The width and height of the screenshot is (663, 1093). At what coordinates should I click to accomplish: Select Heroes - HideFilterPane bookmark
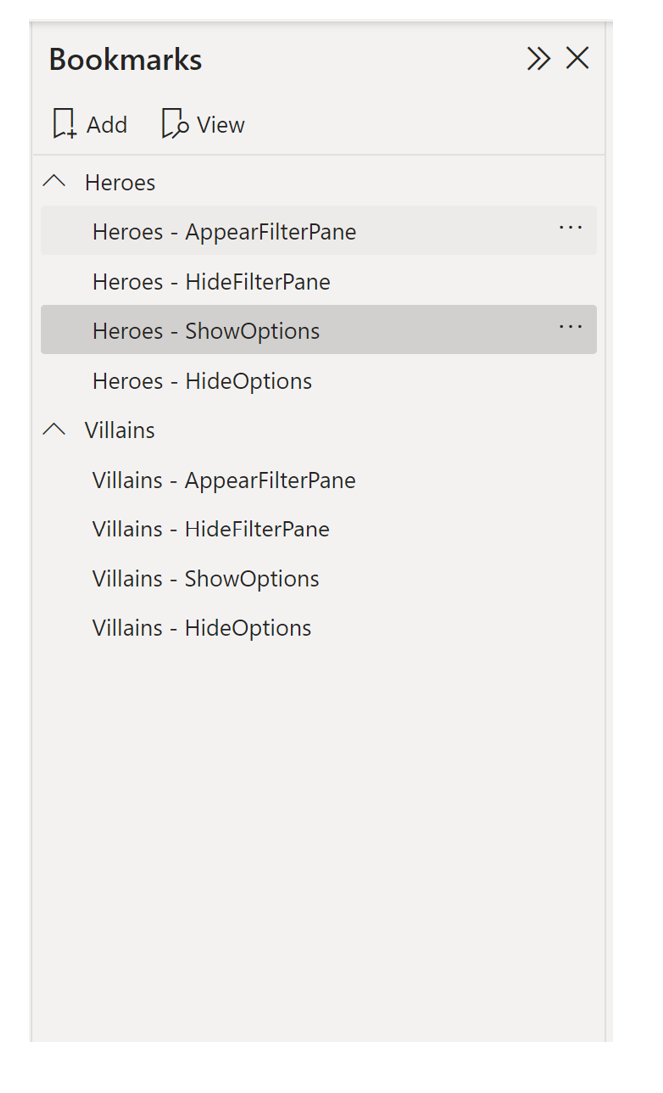pos(319,281)
